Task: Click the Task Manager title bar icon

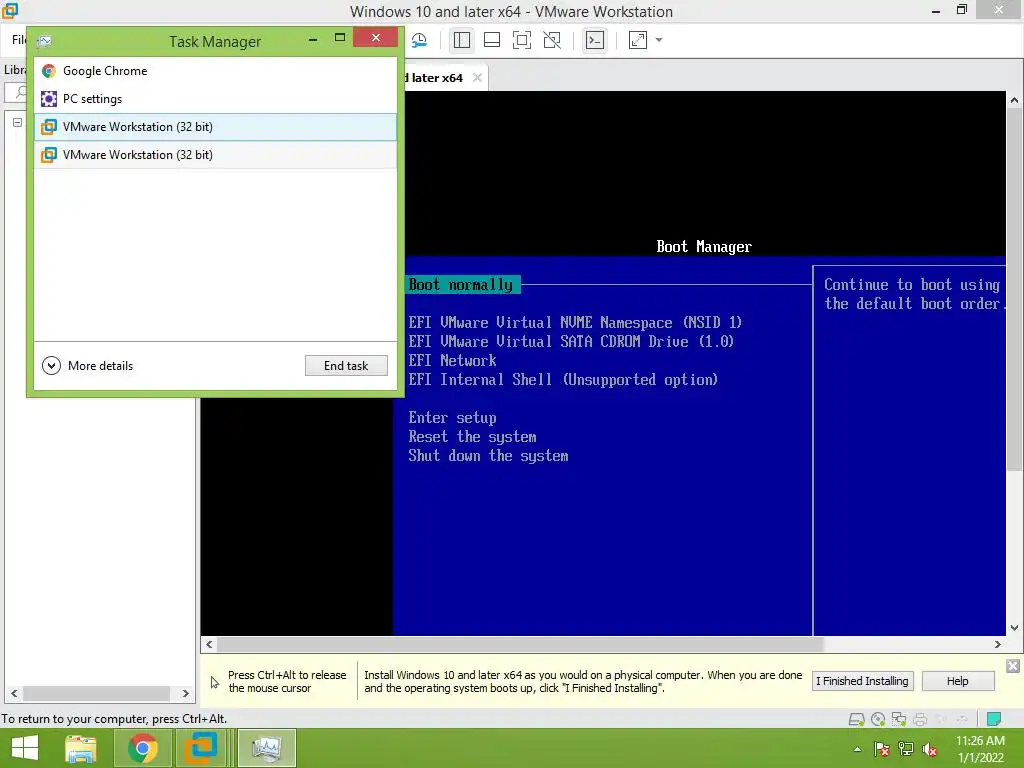Action: tap(44, 42)
